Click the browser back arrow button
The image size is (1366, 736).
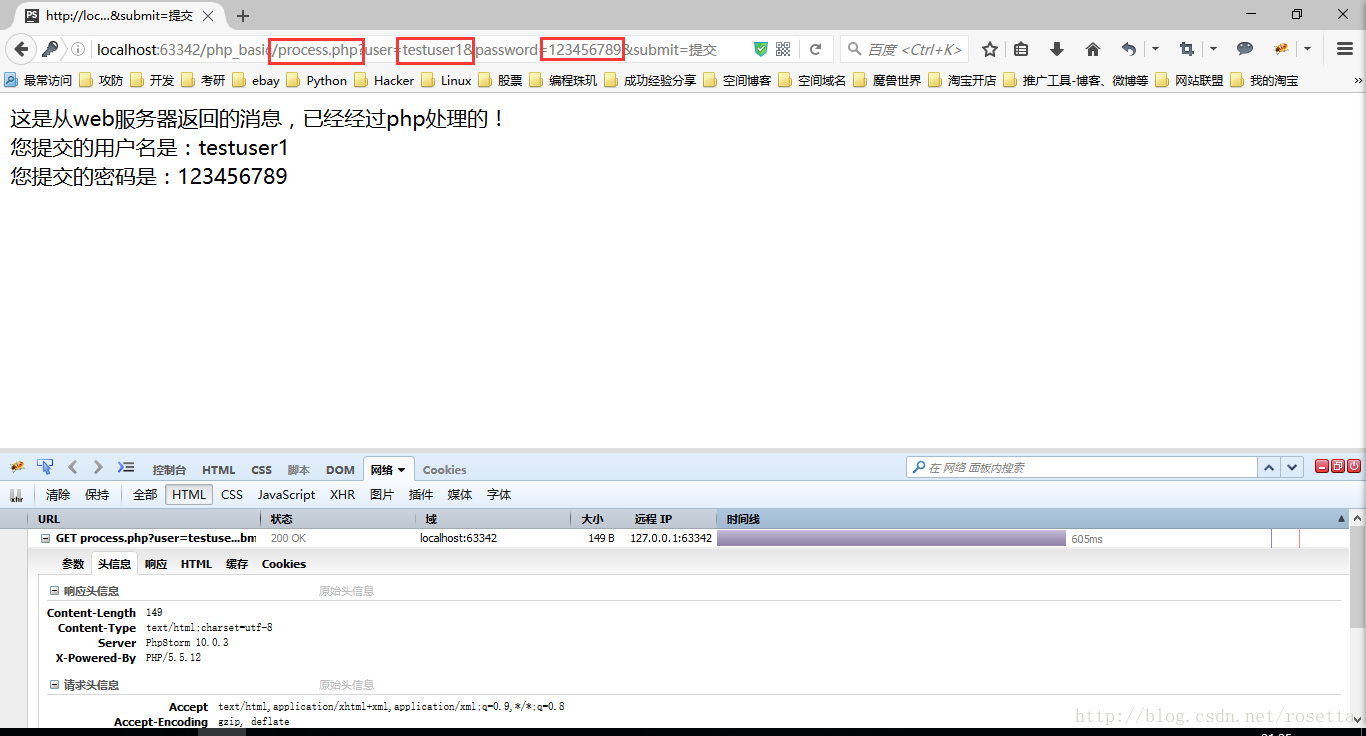tap(21, 49)
